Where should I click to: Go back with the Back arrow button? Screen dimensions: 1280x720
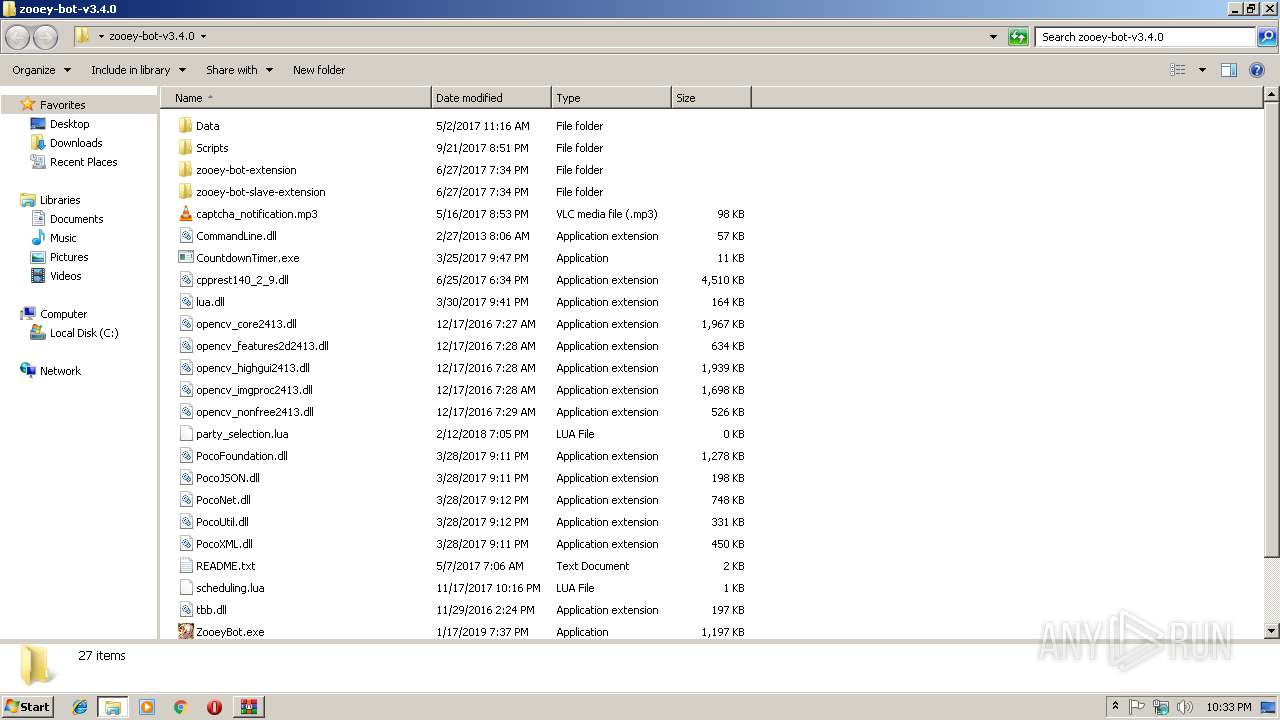pos(18,37)
